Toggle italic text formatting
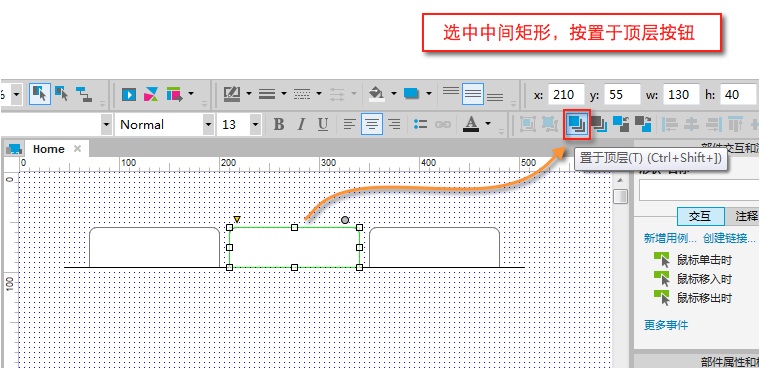759x368 pixels. point(301,124)
